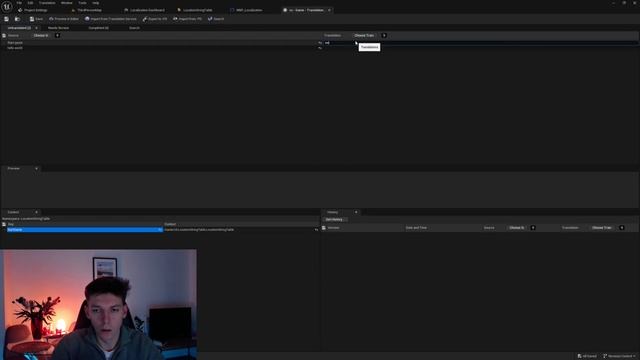The image size is (640, 360).
Task: Open the Help menu
Action: pyautogui.click(x=96, y=3)
